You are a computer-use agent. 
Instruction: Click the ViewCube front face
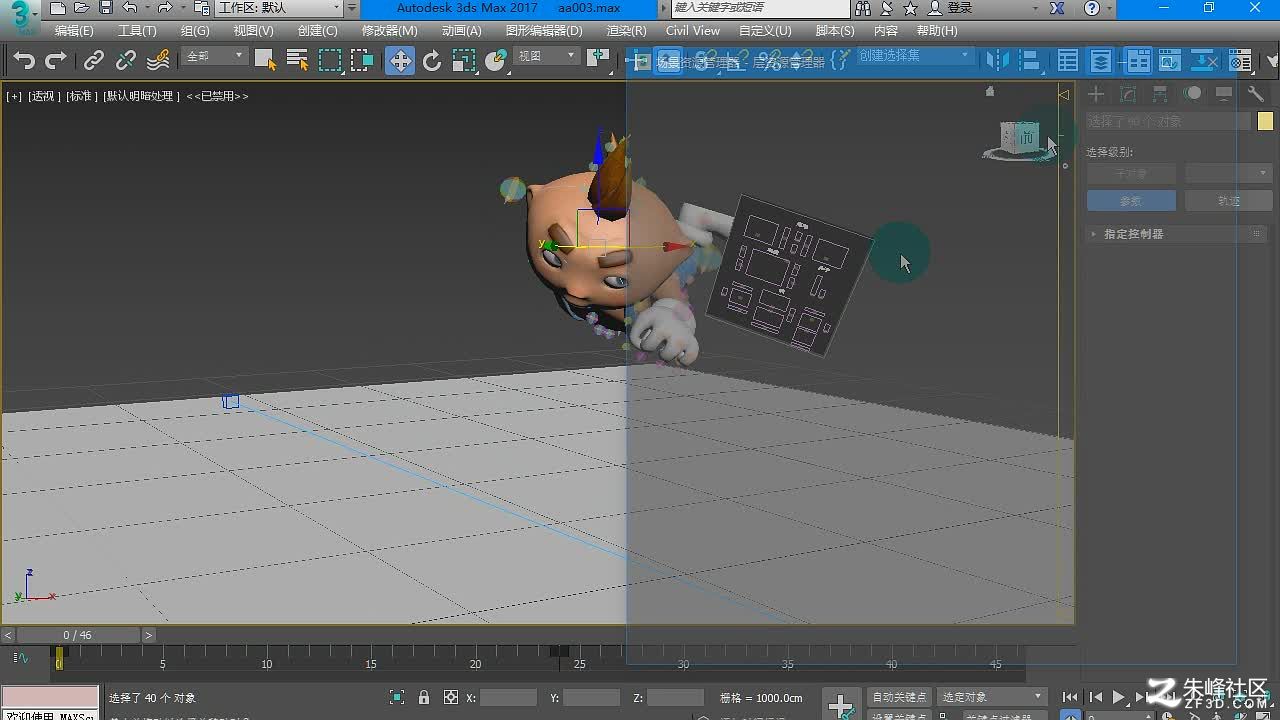tap(1026, 137)
